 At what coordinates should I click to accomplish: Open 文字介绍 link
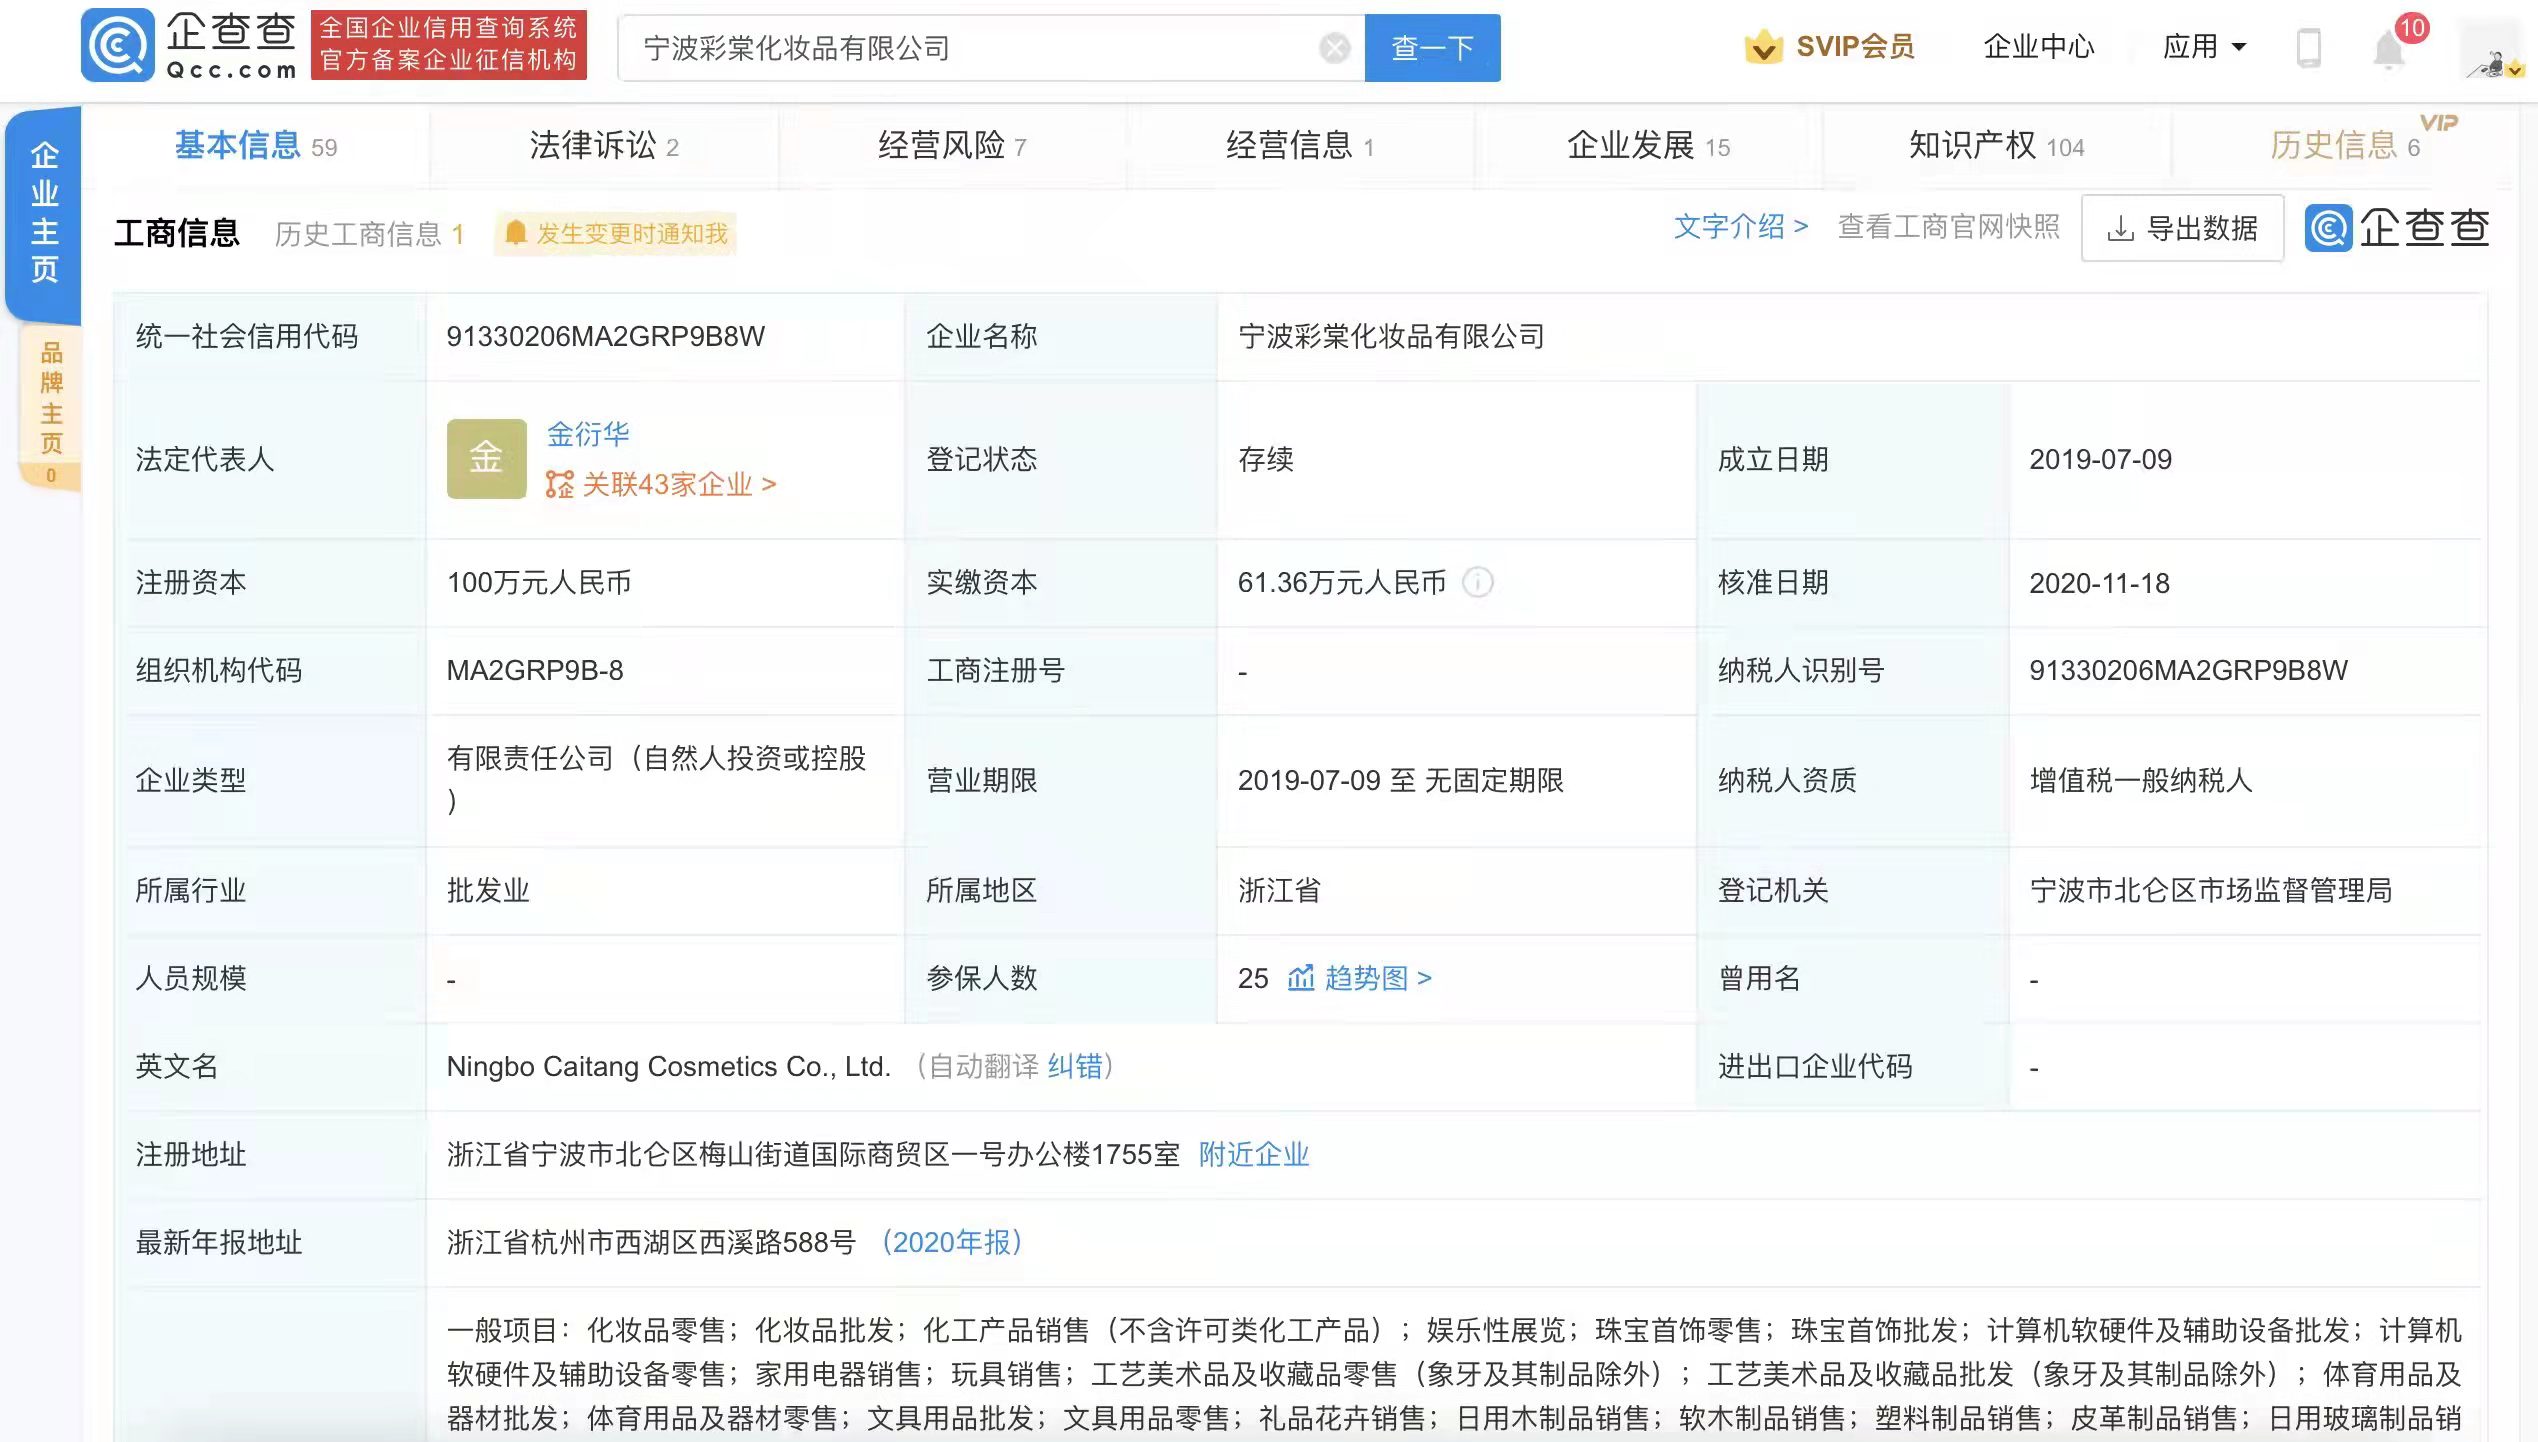(1740, 227)
